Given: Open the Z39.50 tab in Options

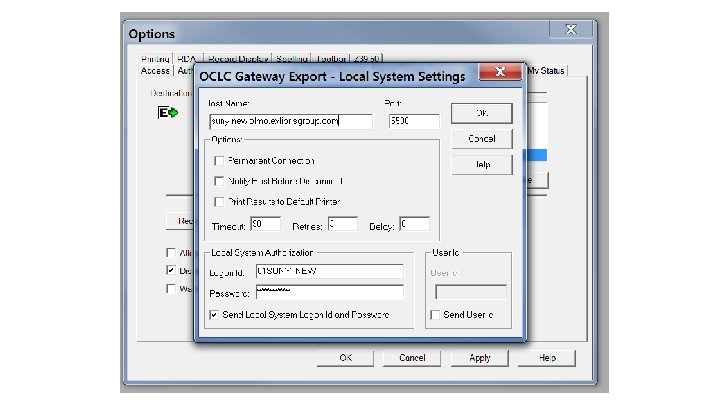Looking at the screenshot, I should pyautogui.click(x=367, y=59).
